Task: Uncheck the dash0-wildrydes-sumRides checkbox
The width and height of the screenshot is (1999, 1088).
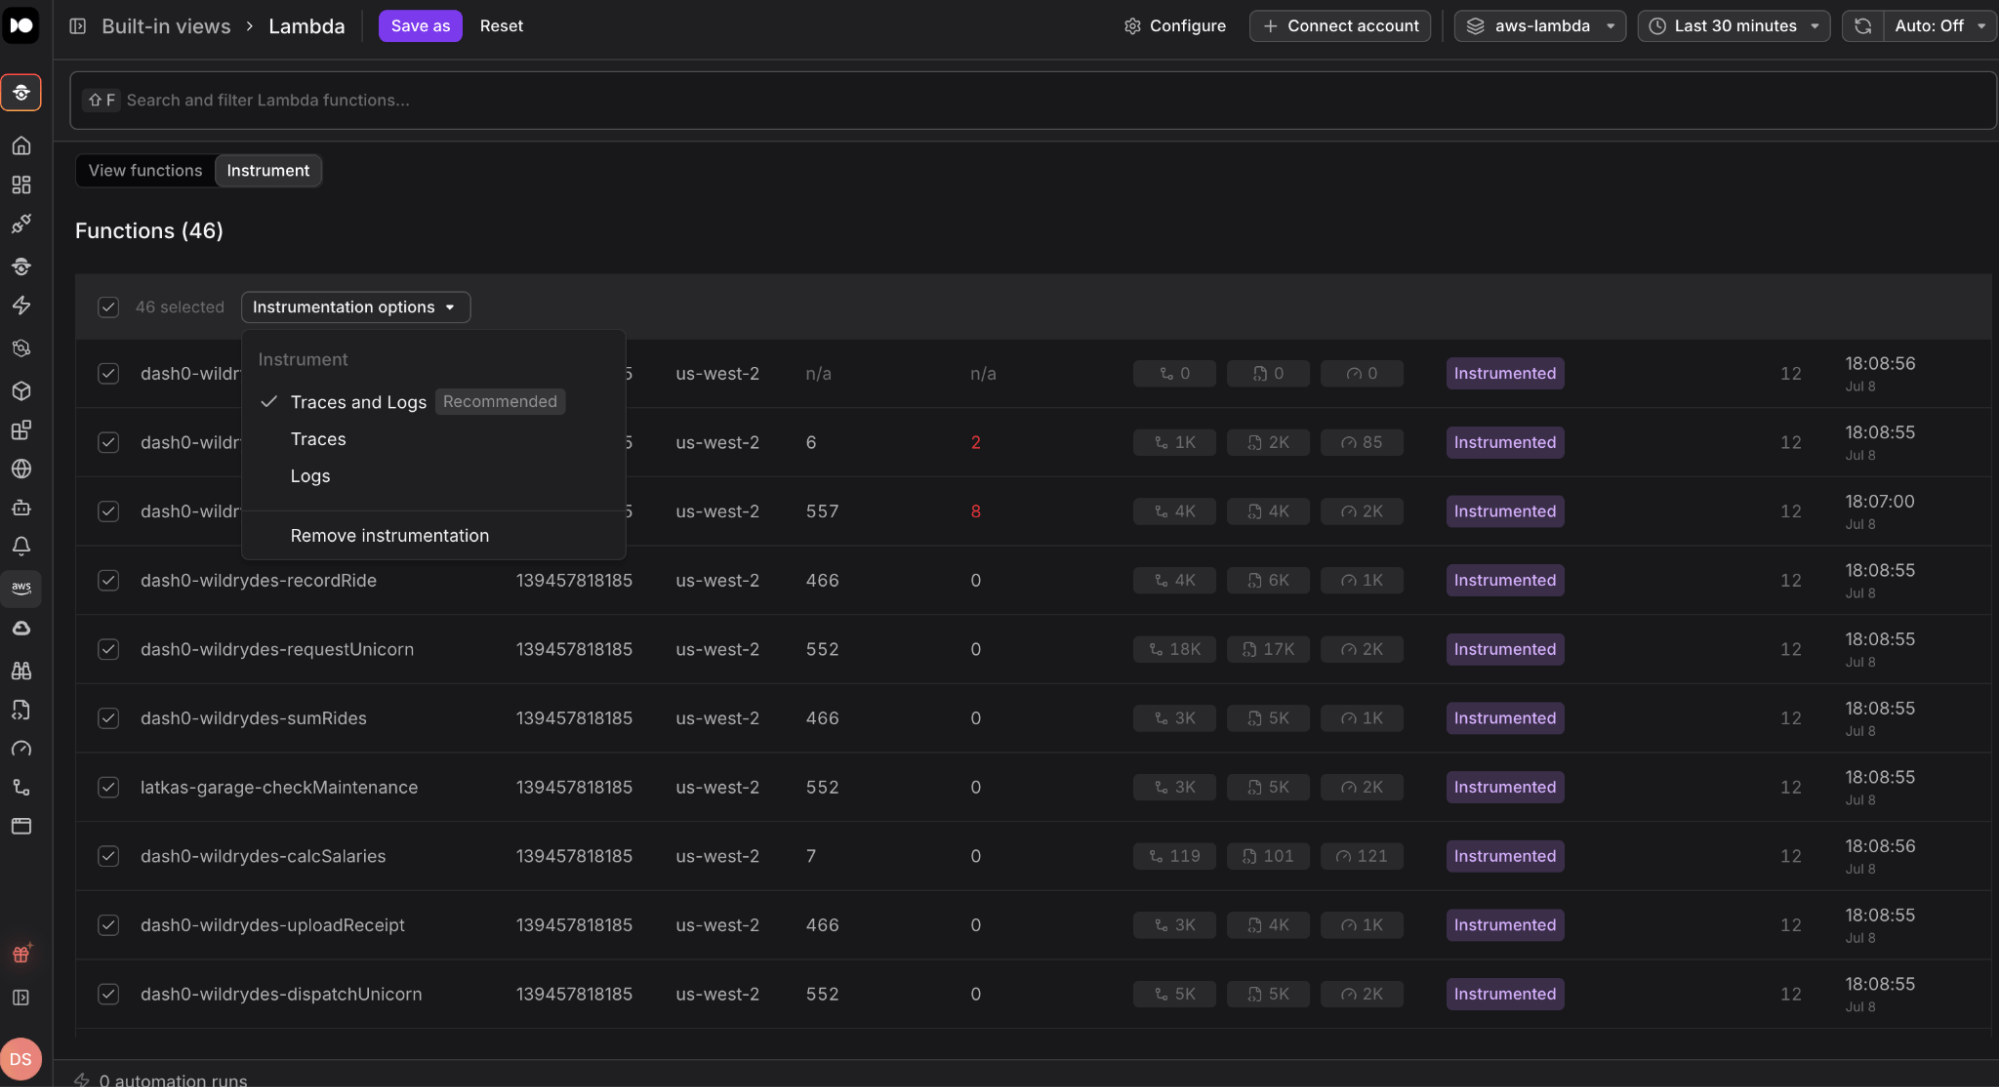Action: [108, 718]
